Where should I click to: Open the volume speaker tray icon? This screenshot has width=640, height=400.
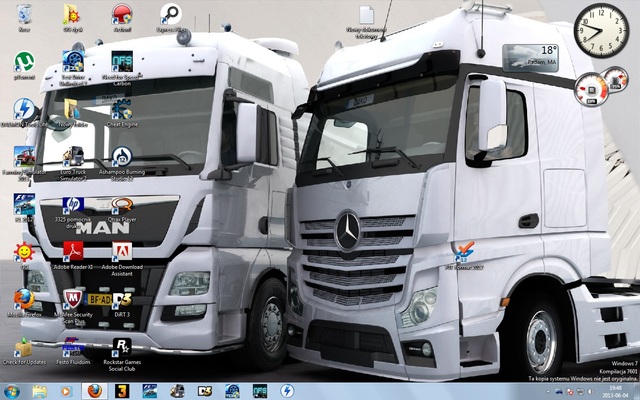tap(591, 392)
